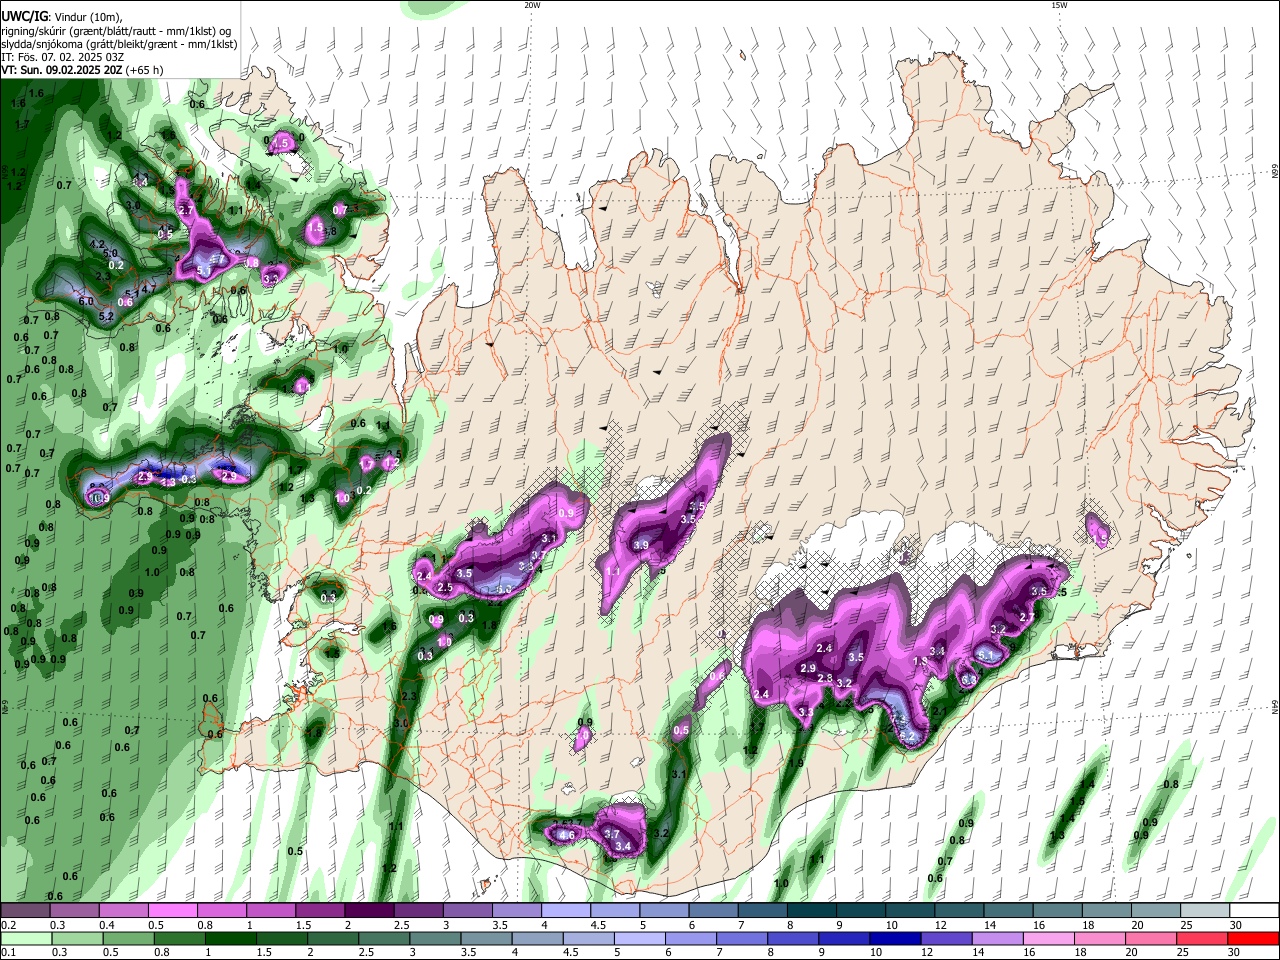Click the light pink 16 swatch in bottom legend bar

1049,938
